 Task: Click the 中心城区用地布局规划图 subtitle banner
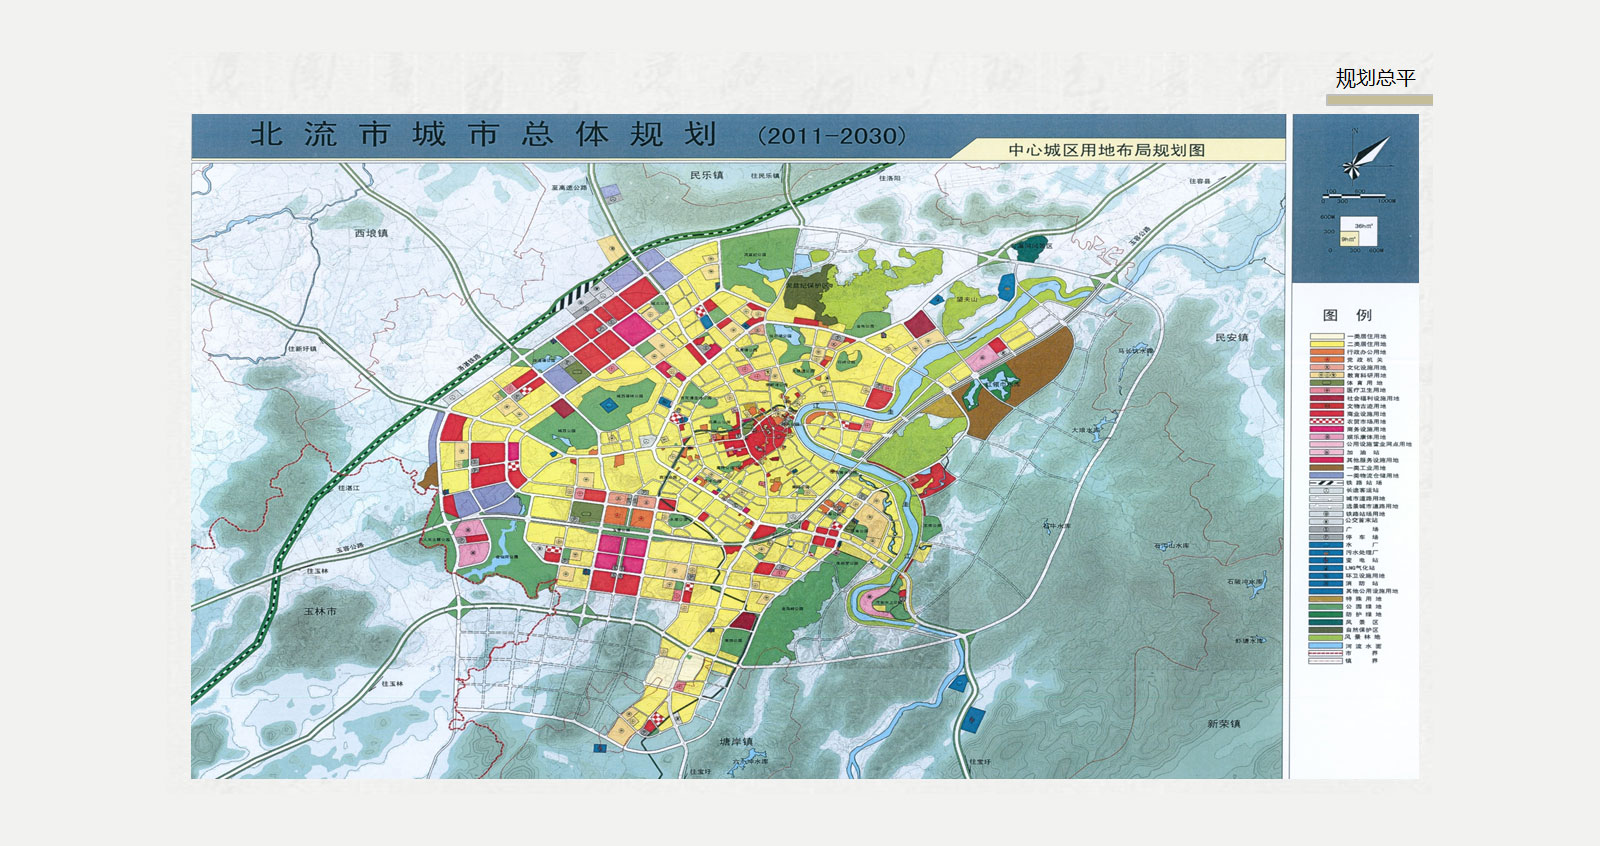click(1107, 150)
